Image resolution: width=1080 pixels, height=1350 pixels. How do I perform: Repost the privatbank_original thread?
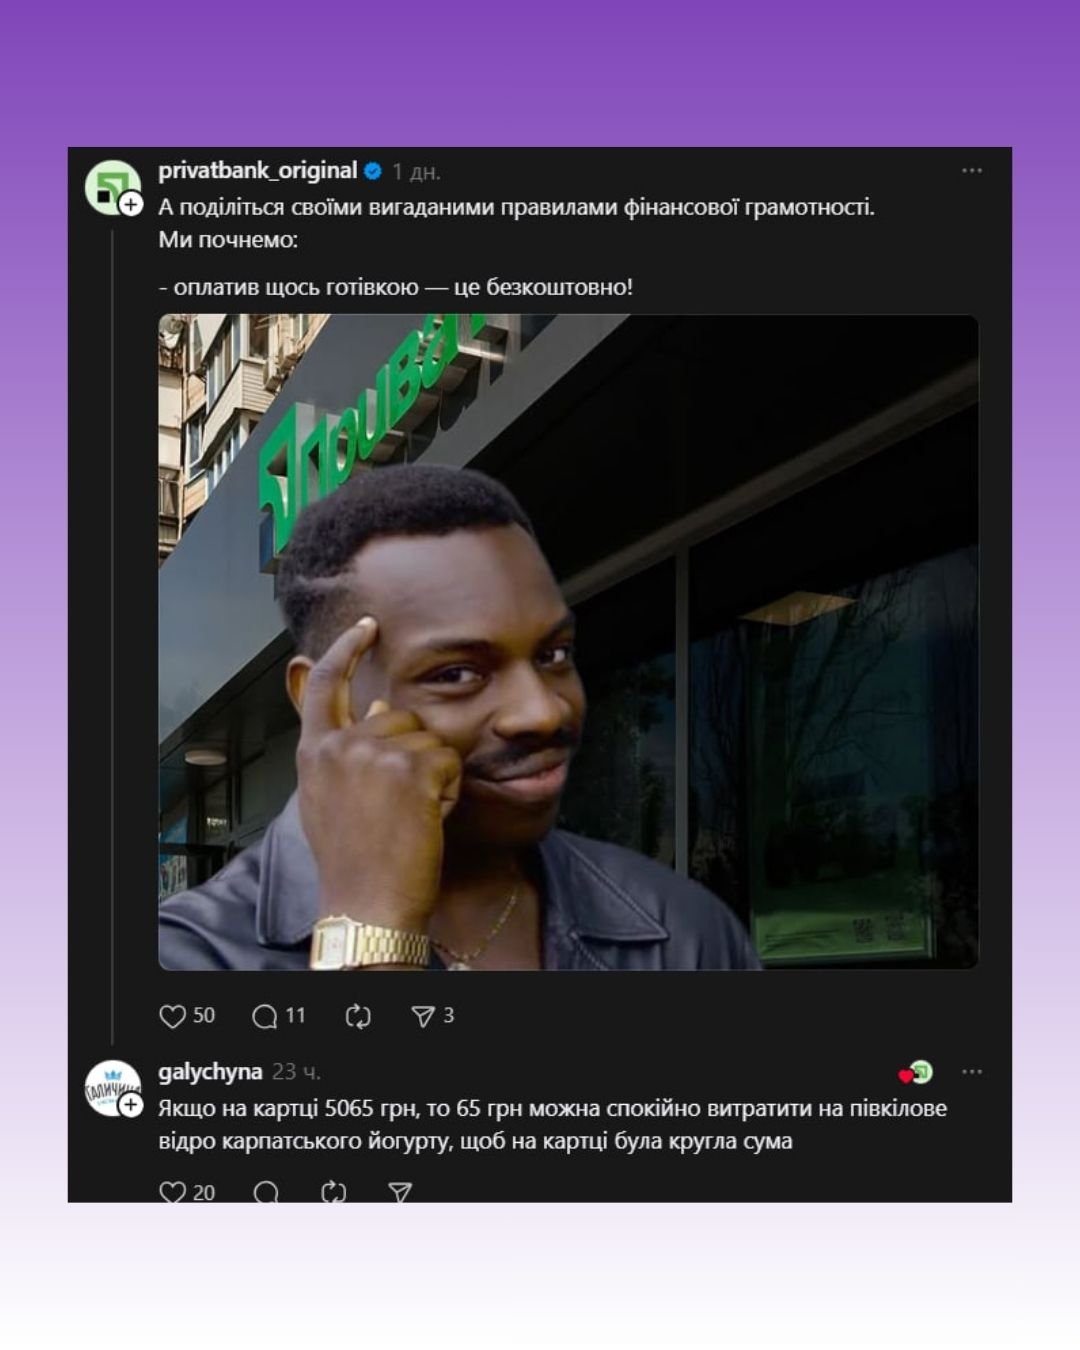358,1016
